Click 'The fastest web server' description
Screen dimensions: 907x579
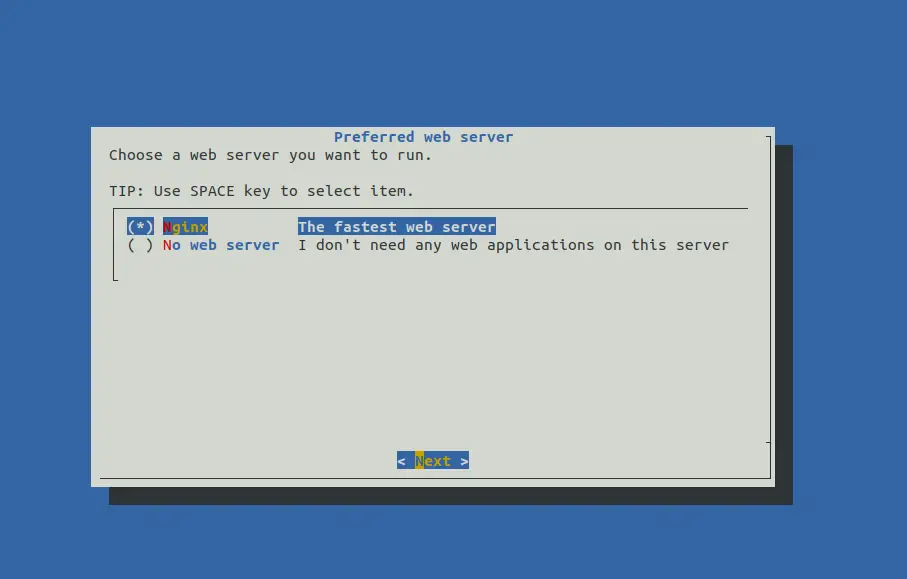[397, 227]
